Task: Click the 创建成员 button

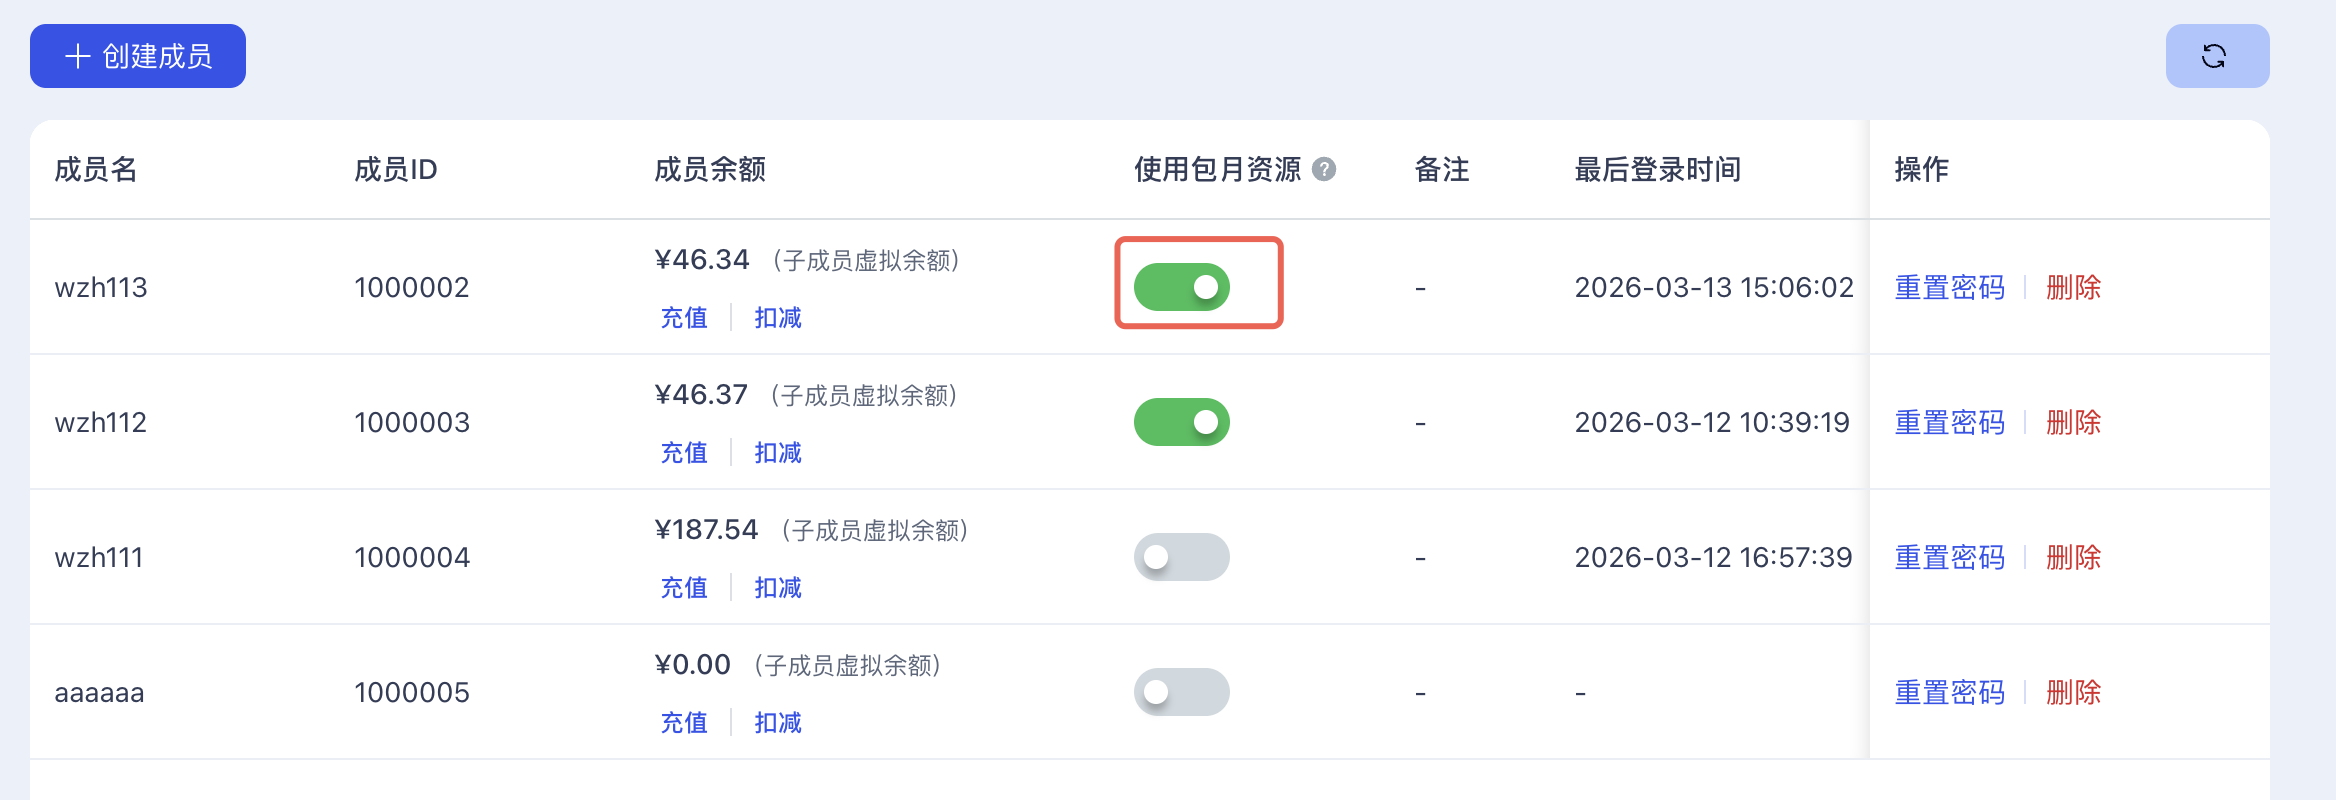Action: pos(138,56)
